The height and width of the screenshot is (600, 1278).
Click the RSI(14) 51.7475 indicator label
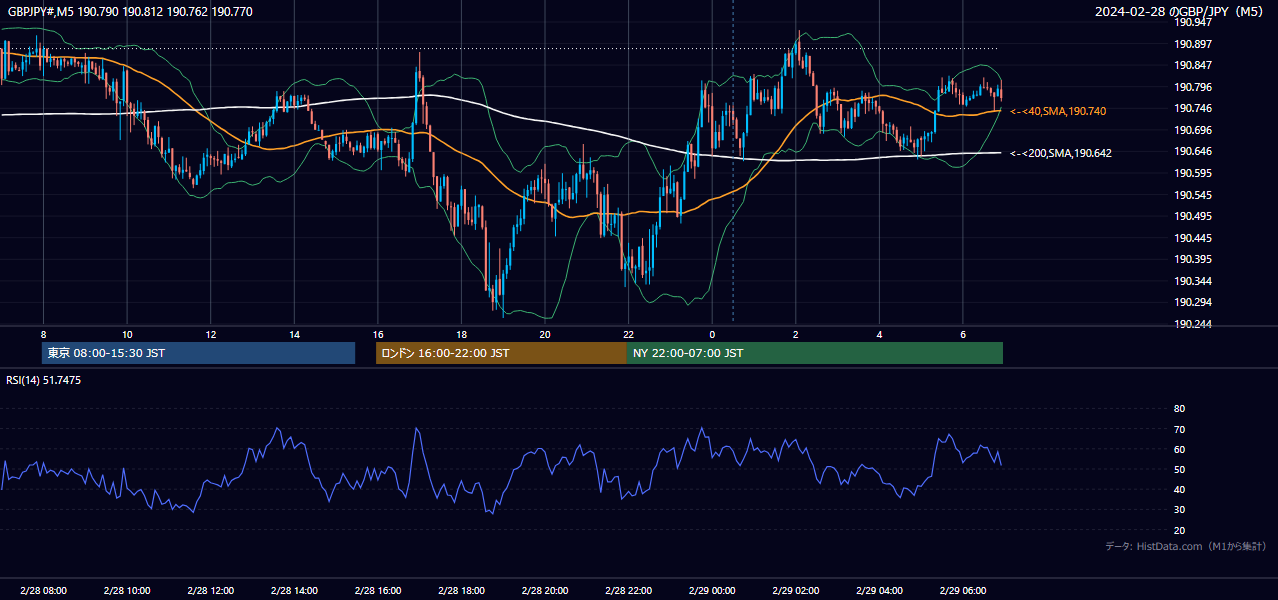coord(44,380)
